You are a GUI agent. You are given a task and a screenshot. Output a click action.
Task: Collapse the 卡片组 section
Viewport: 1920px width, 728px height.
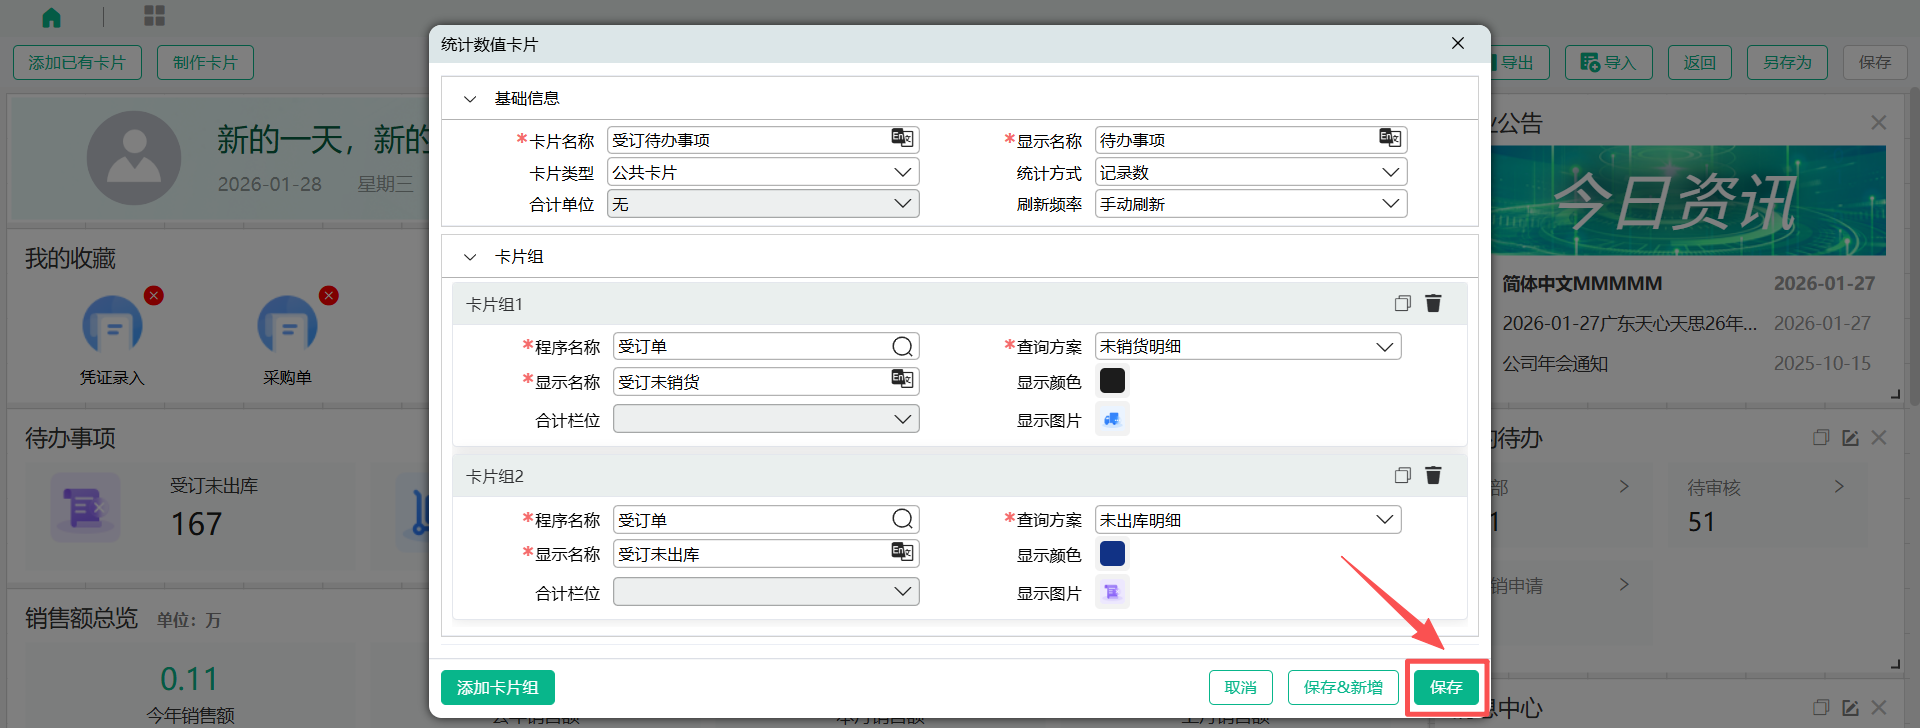tap(470, 257)
